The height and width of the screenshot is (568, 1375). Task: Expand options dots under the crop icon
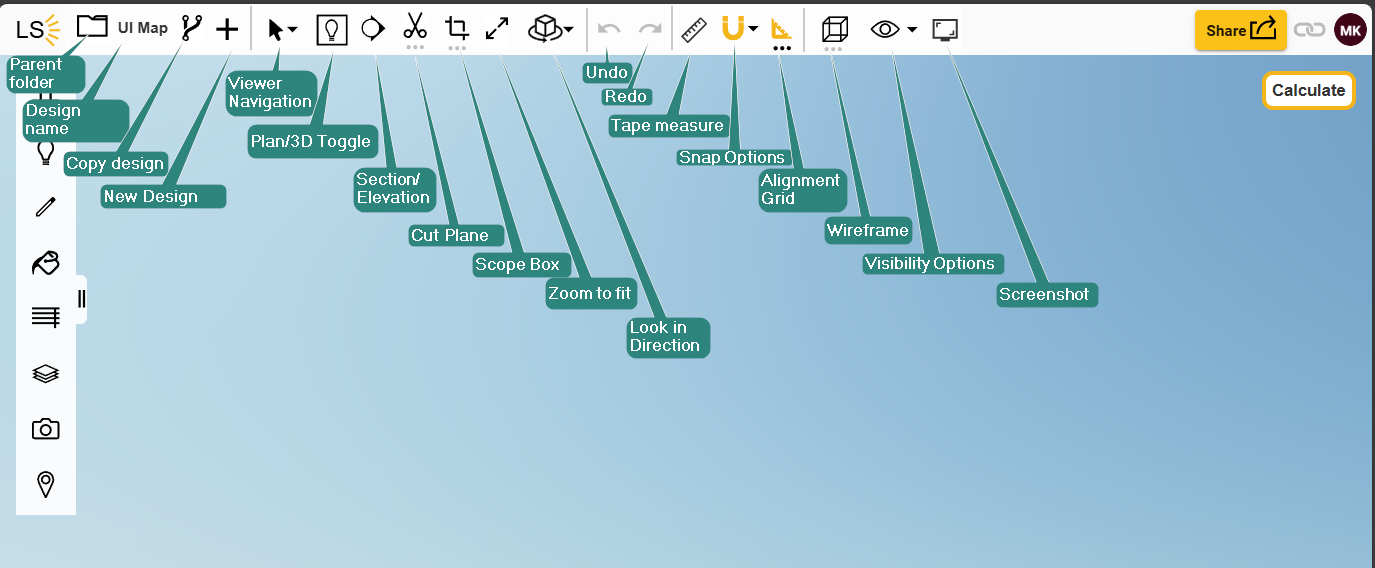point(457,47)
